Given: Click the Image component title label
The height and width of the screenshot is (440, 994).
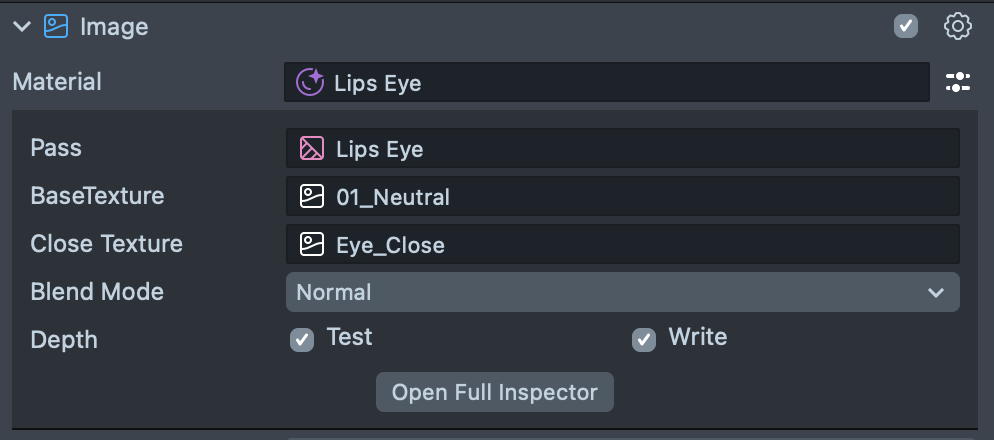Looking at the screenshot, I should pyautogui.click(x=114, y=27).
